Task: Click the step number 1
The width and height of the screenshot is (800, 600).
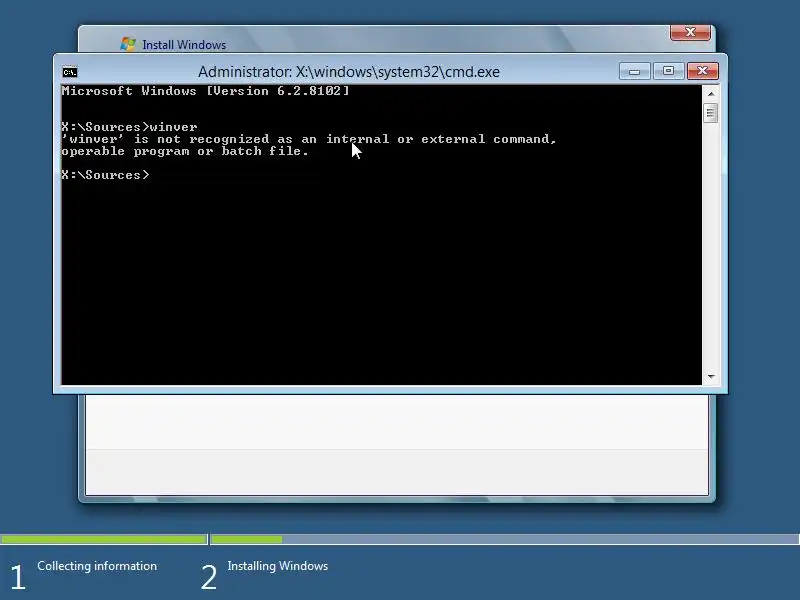Action: 17,578
